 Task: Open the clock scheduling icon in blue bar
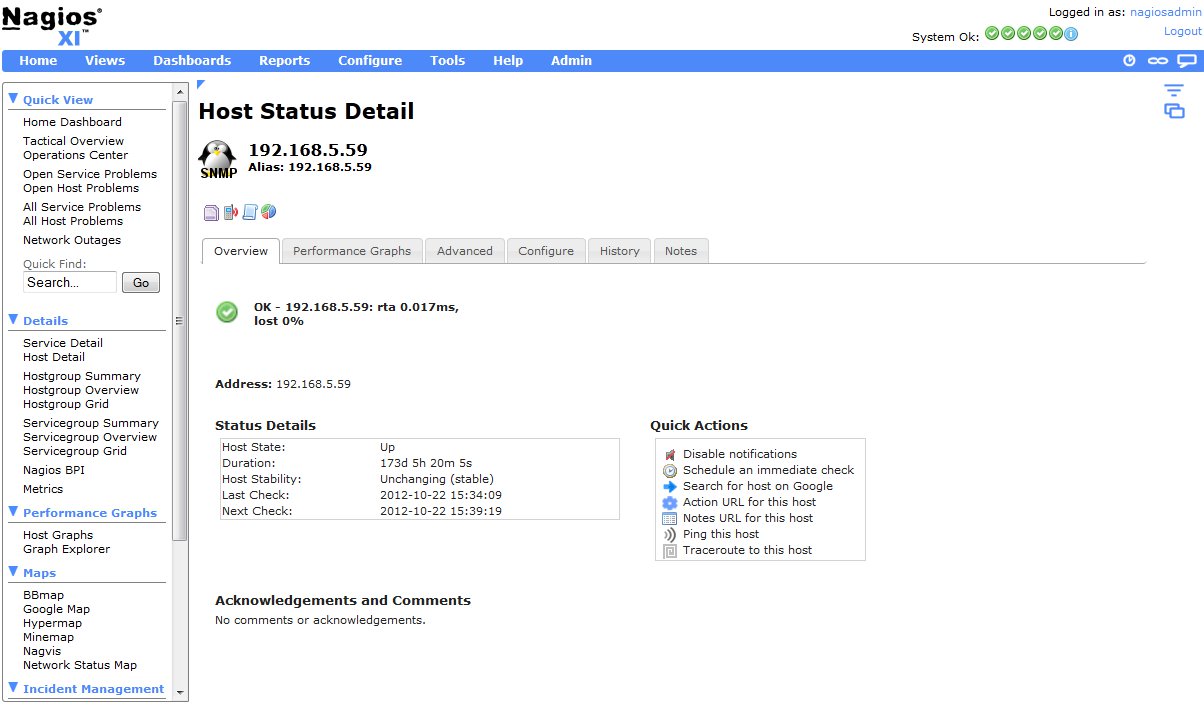[x=1130, y=61]
